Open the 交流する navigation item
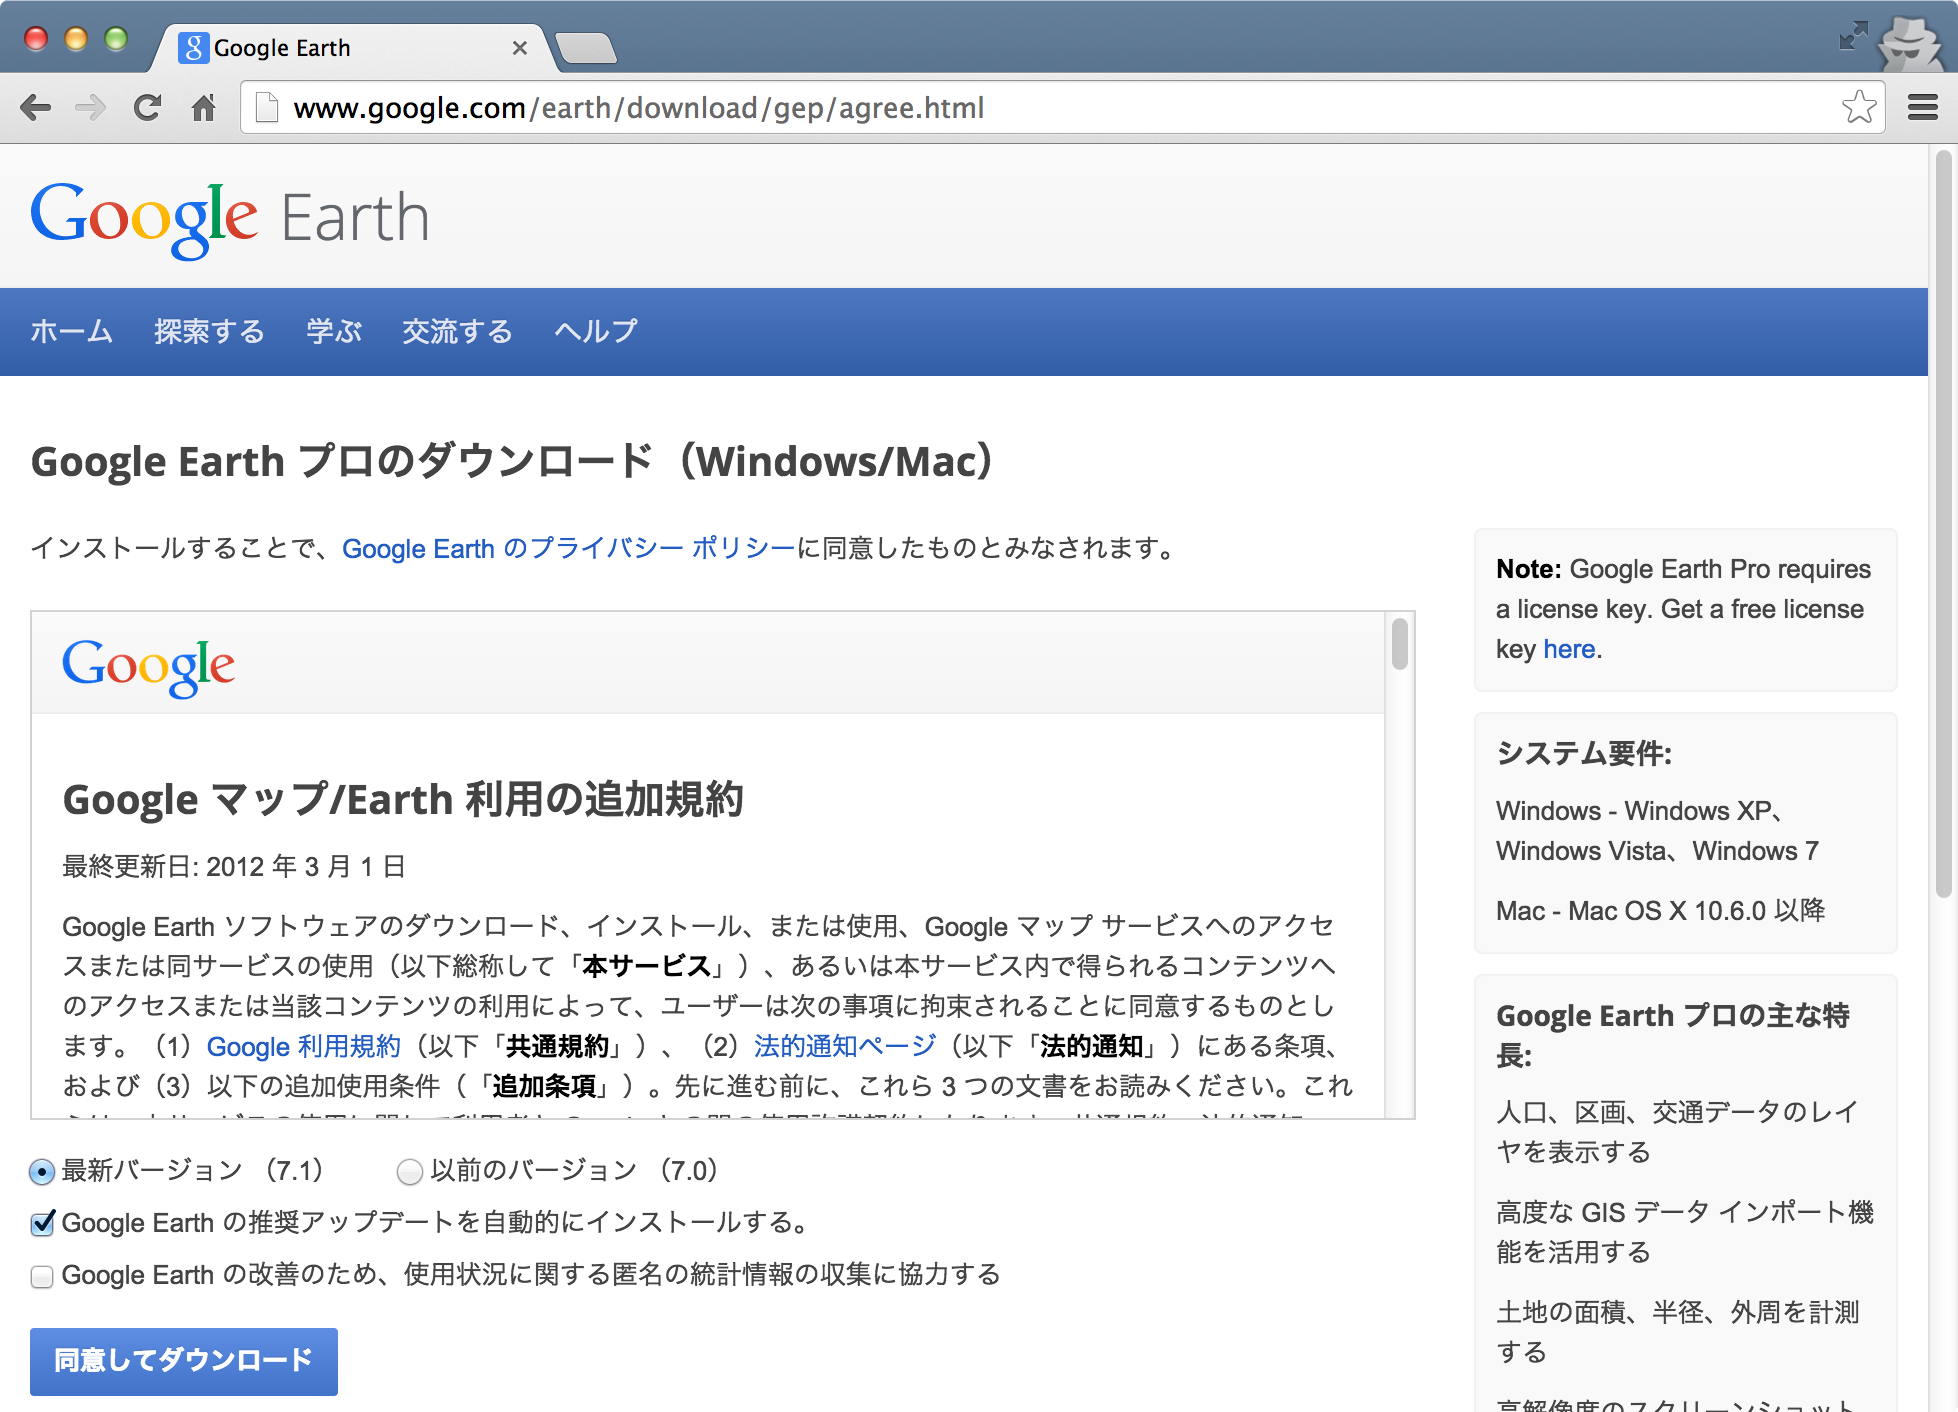Image resolution: width=1958 pixels, height=1412 pixels. [457, 331]
